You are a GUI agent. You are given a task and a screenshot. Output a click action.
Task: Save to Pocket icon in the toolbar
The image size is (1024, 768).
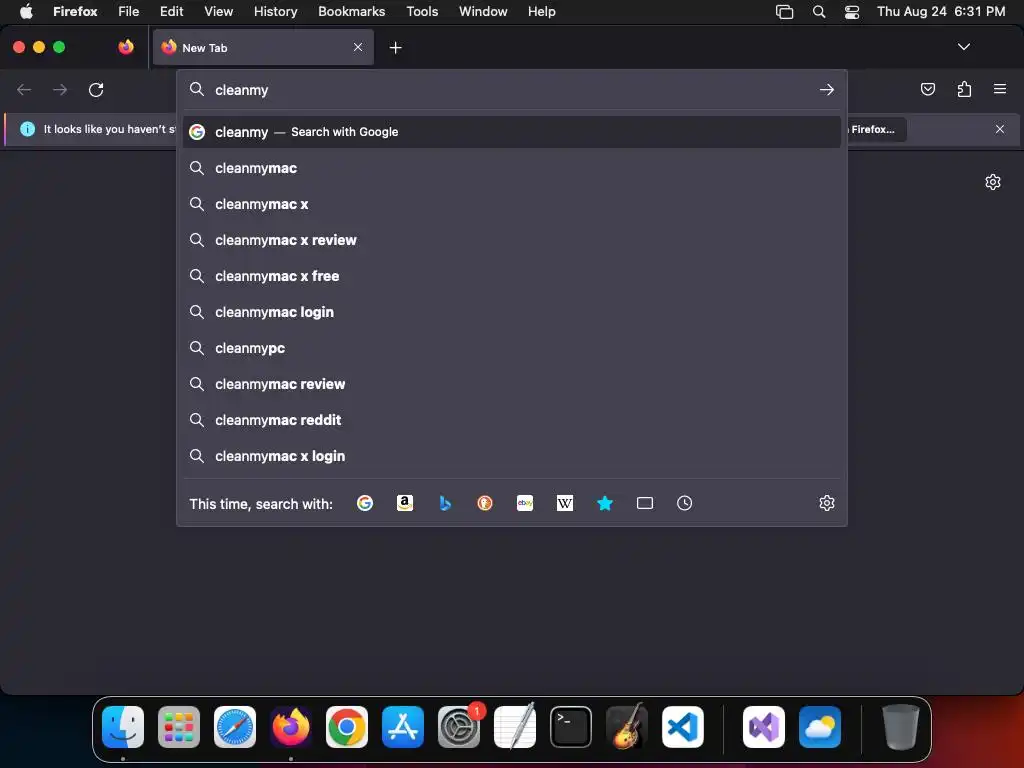(x=927, y=89)
